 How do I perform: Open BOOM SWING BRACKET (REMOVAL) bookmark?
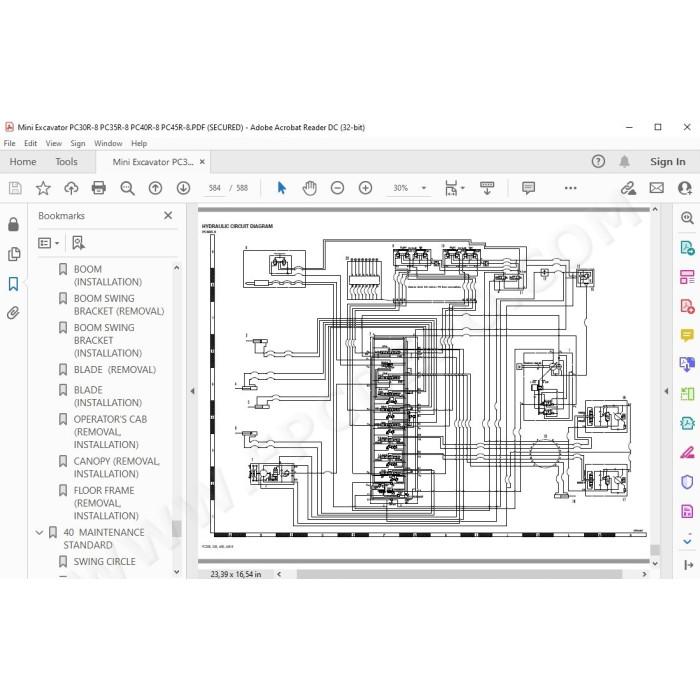click(119, 304)
